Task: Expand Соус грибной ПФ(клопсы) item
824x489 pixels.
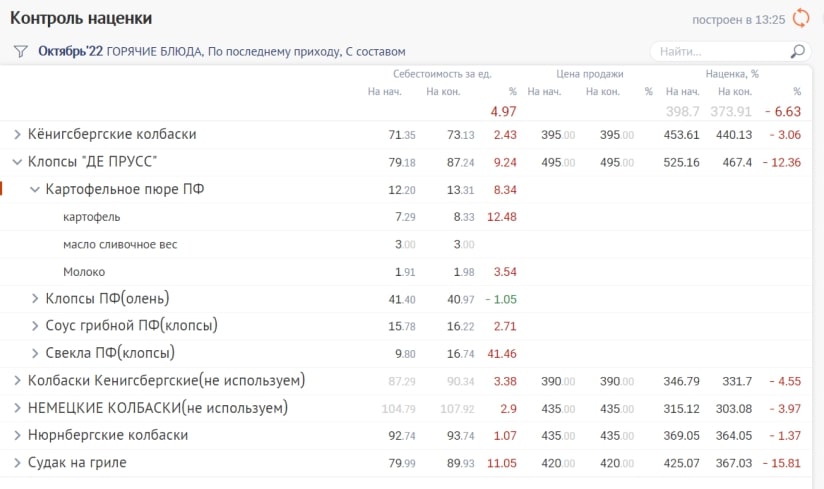Action: point(35,325)
